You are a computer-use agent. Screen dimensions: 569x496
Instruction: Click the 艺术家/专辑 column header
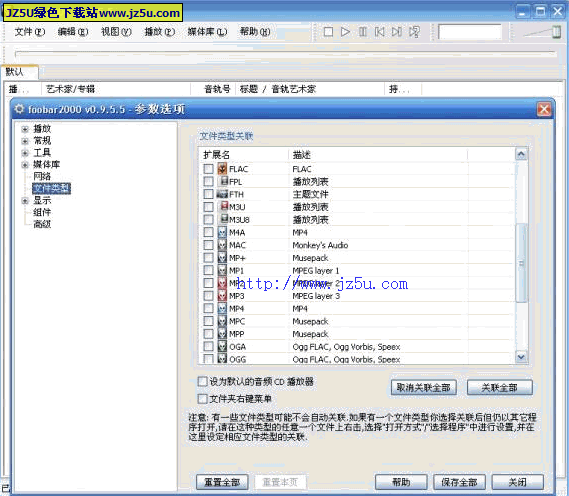[116, 89]
